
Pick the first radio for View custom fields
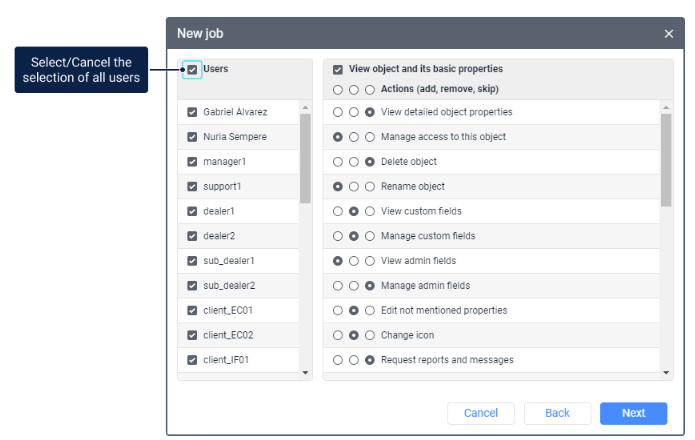(338, 211)
